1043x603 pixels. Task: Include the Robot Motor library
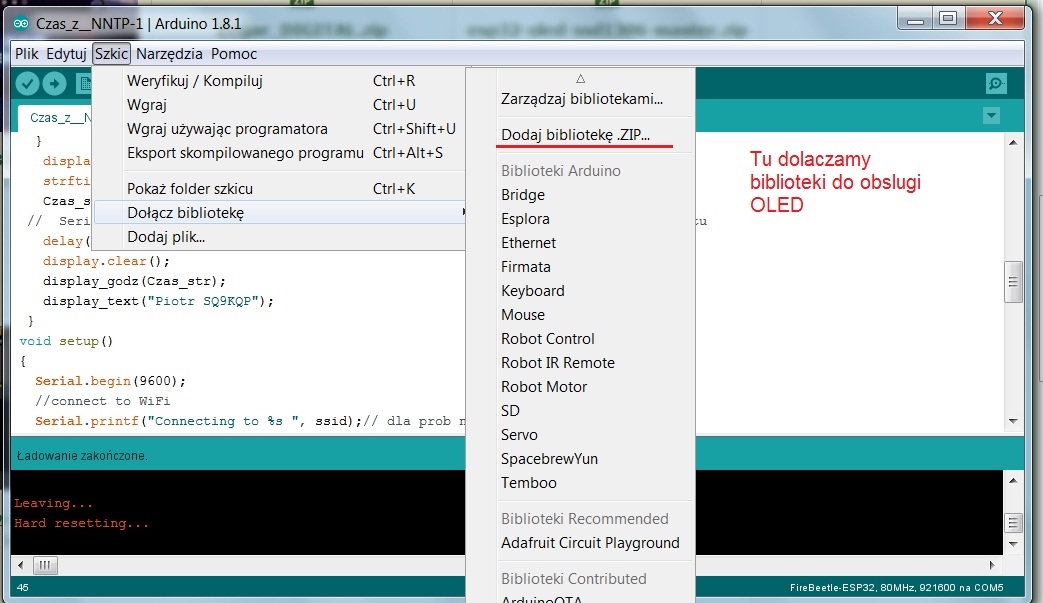tap(581, 386)
